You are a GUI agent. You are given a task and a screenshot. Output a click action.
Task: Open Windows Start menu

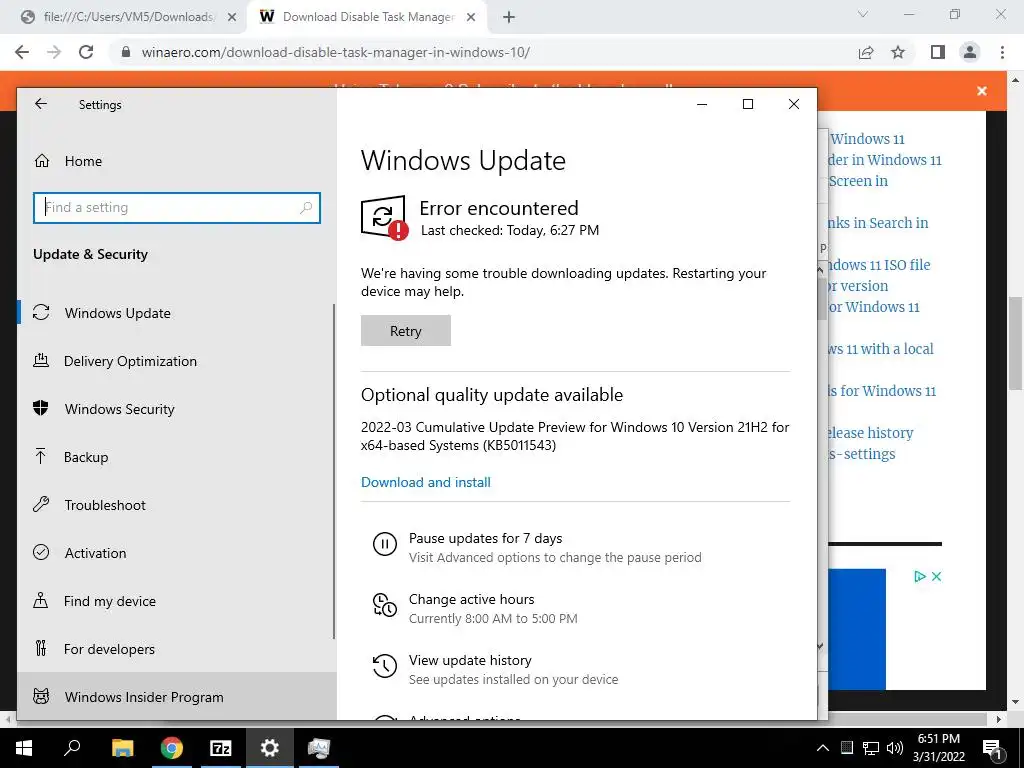click(24, 748)
